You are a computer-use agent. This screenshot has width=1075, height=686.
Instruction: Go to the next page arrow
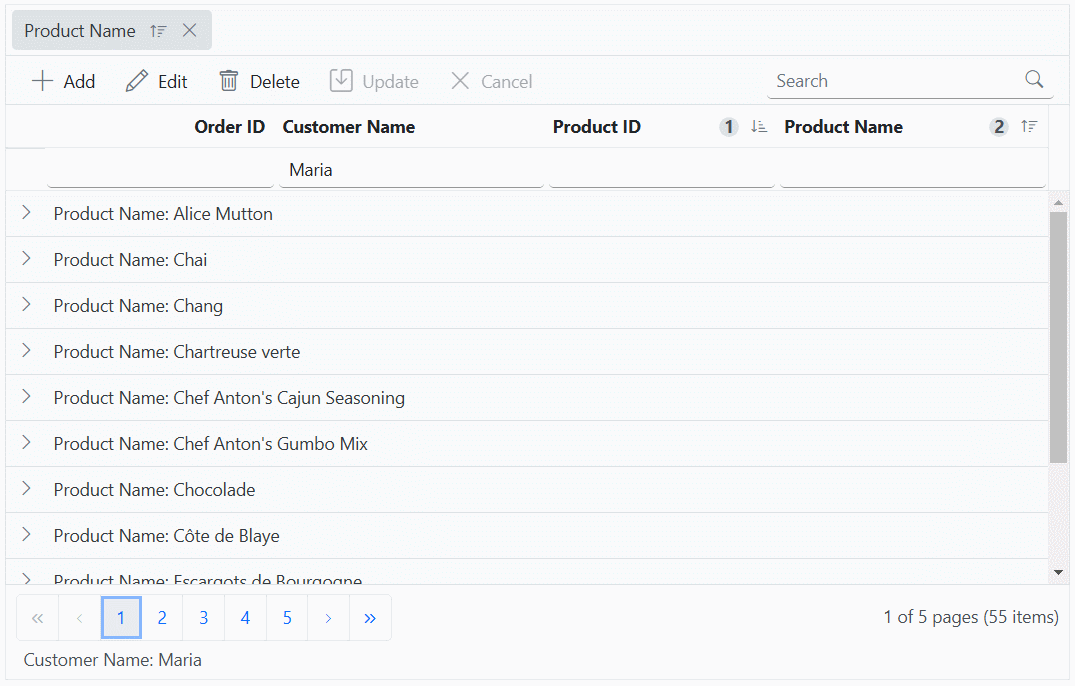pyautogui.click(x=328, y=618)
